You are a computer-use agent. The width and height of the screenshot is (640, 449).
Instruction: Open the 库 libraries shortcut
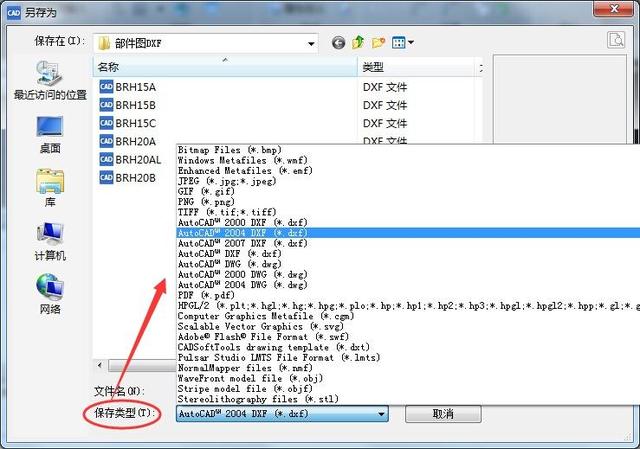[x=50, y=188]
